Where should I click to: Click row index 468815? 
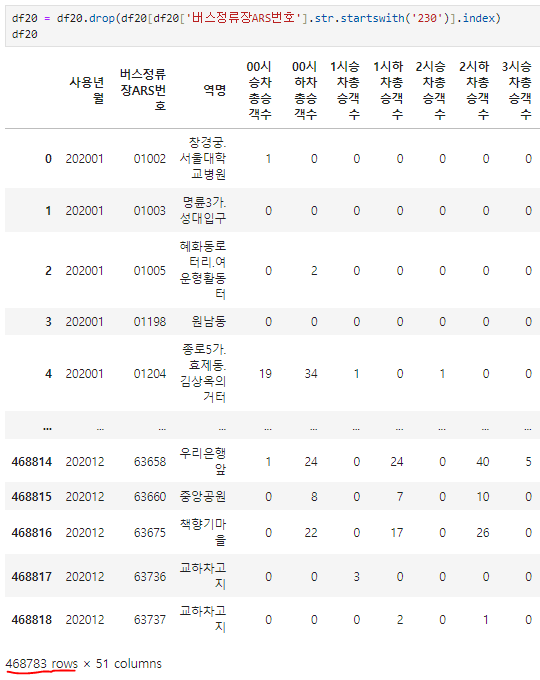point(32,497)
